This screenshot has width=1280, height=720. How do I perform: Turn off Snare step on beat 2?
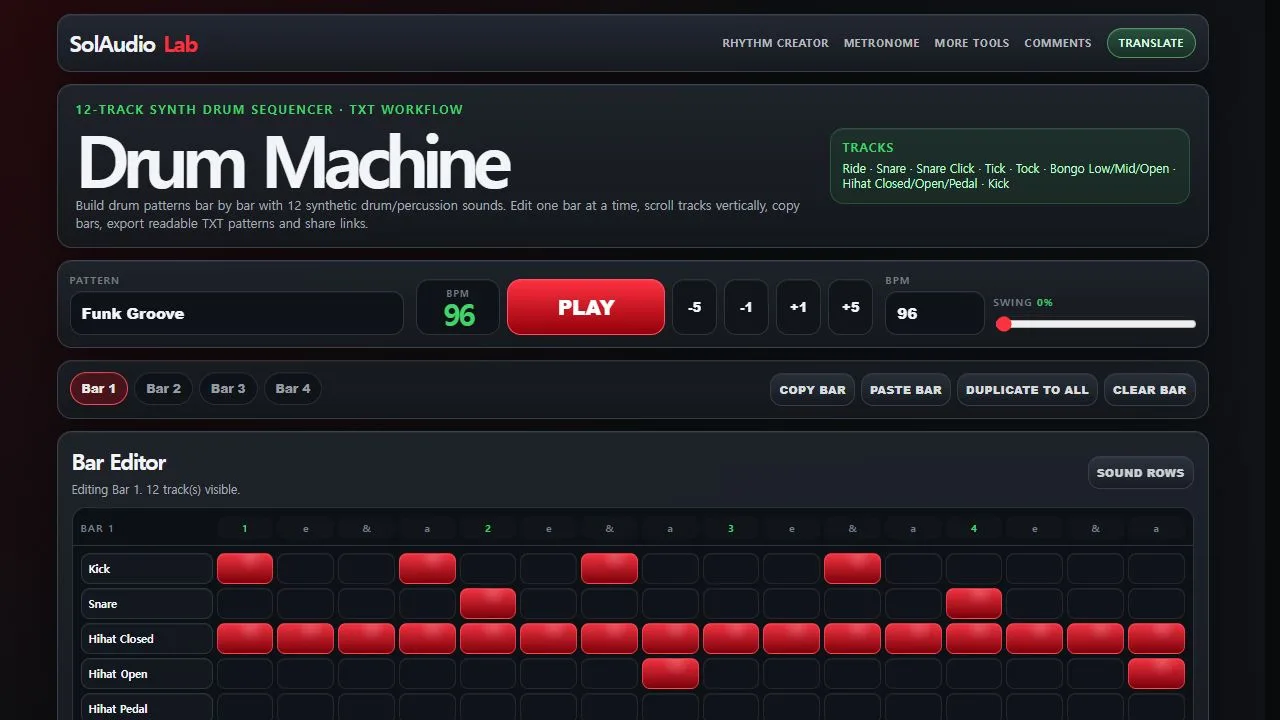pos(488,604)
